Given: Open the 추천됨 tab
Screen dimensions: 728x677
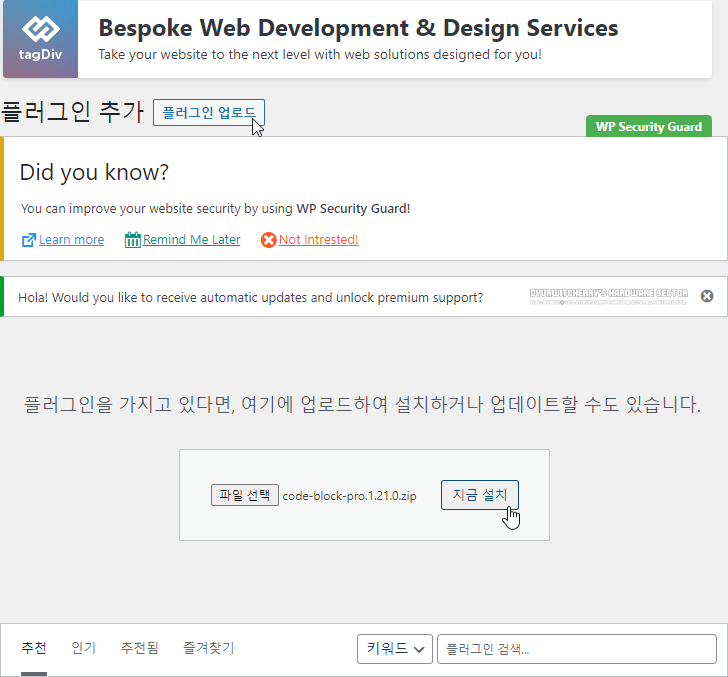Looking at the screenshot, I should click(x=139, y=648).
